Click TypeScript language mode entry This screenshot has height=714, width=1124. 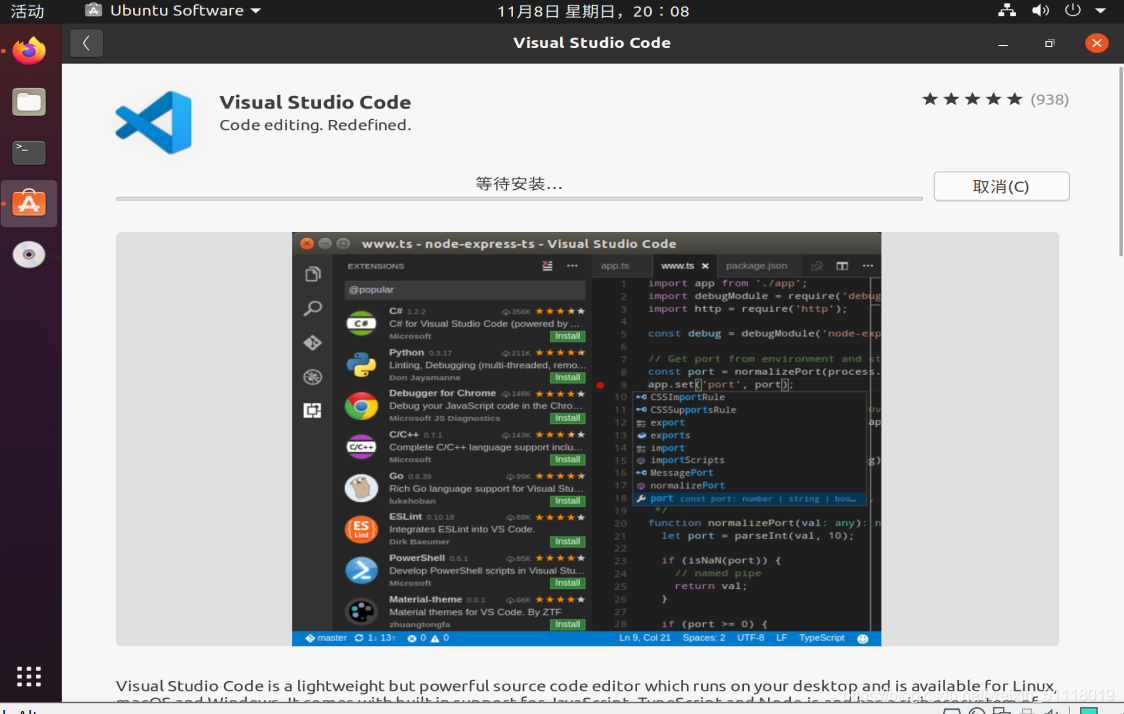821,638
